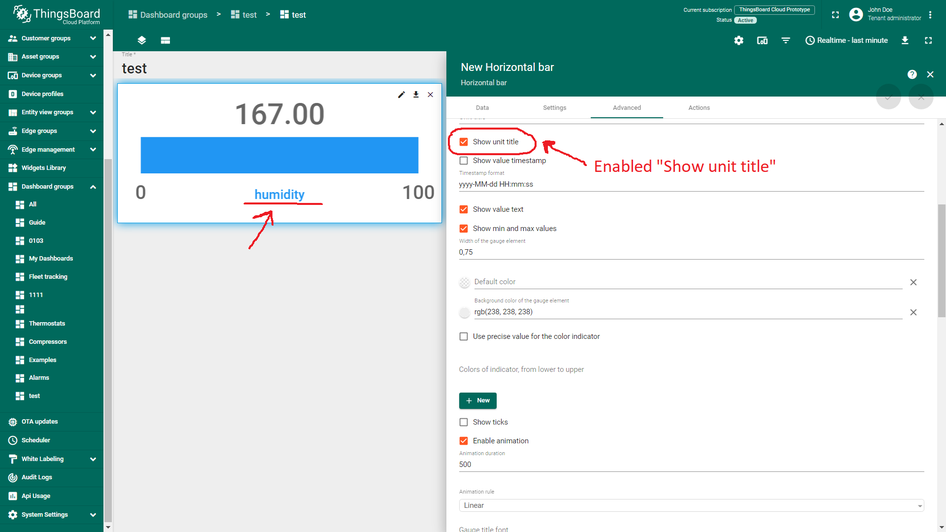This screenshot has height=532, width=946.
Task: Click the ThingsBoard logo
Action: point(56,14)
